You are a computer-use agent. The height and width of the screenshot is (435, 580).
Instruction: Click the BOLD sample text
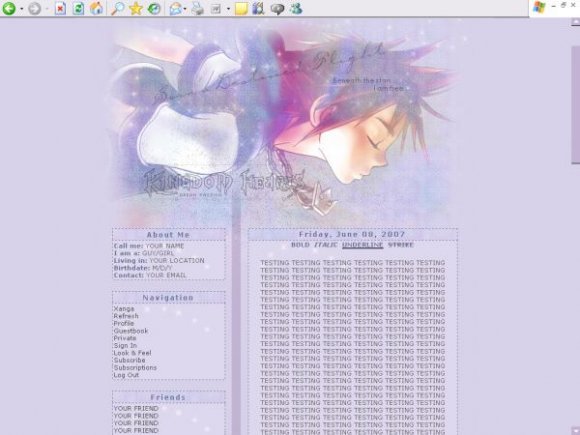(x=300, y=245)
